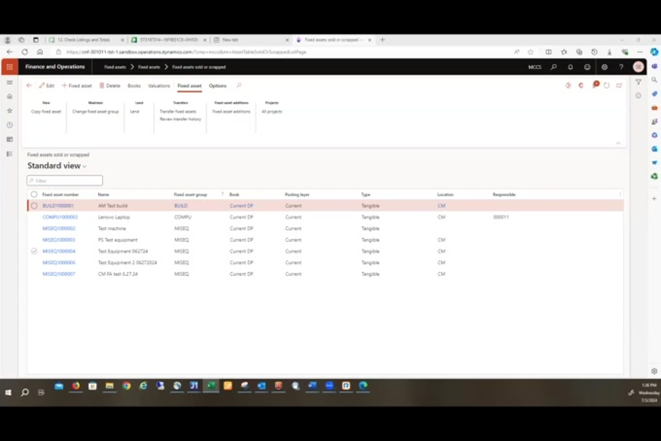Click the search magnifier in the top bar
The width and height of the screenshot is (661, 441).
coord(554,67)
